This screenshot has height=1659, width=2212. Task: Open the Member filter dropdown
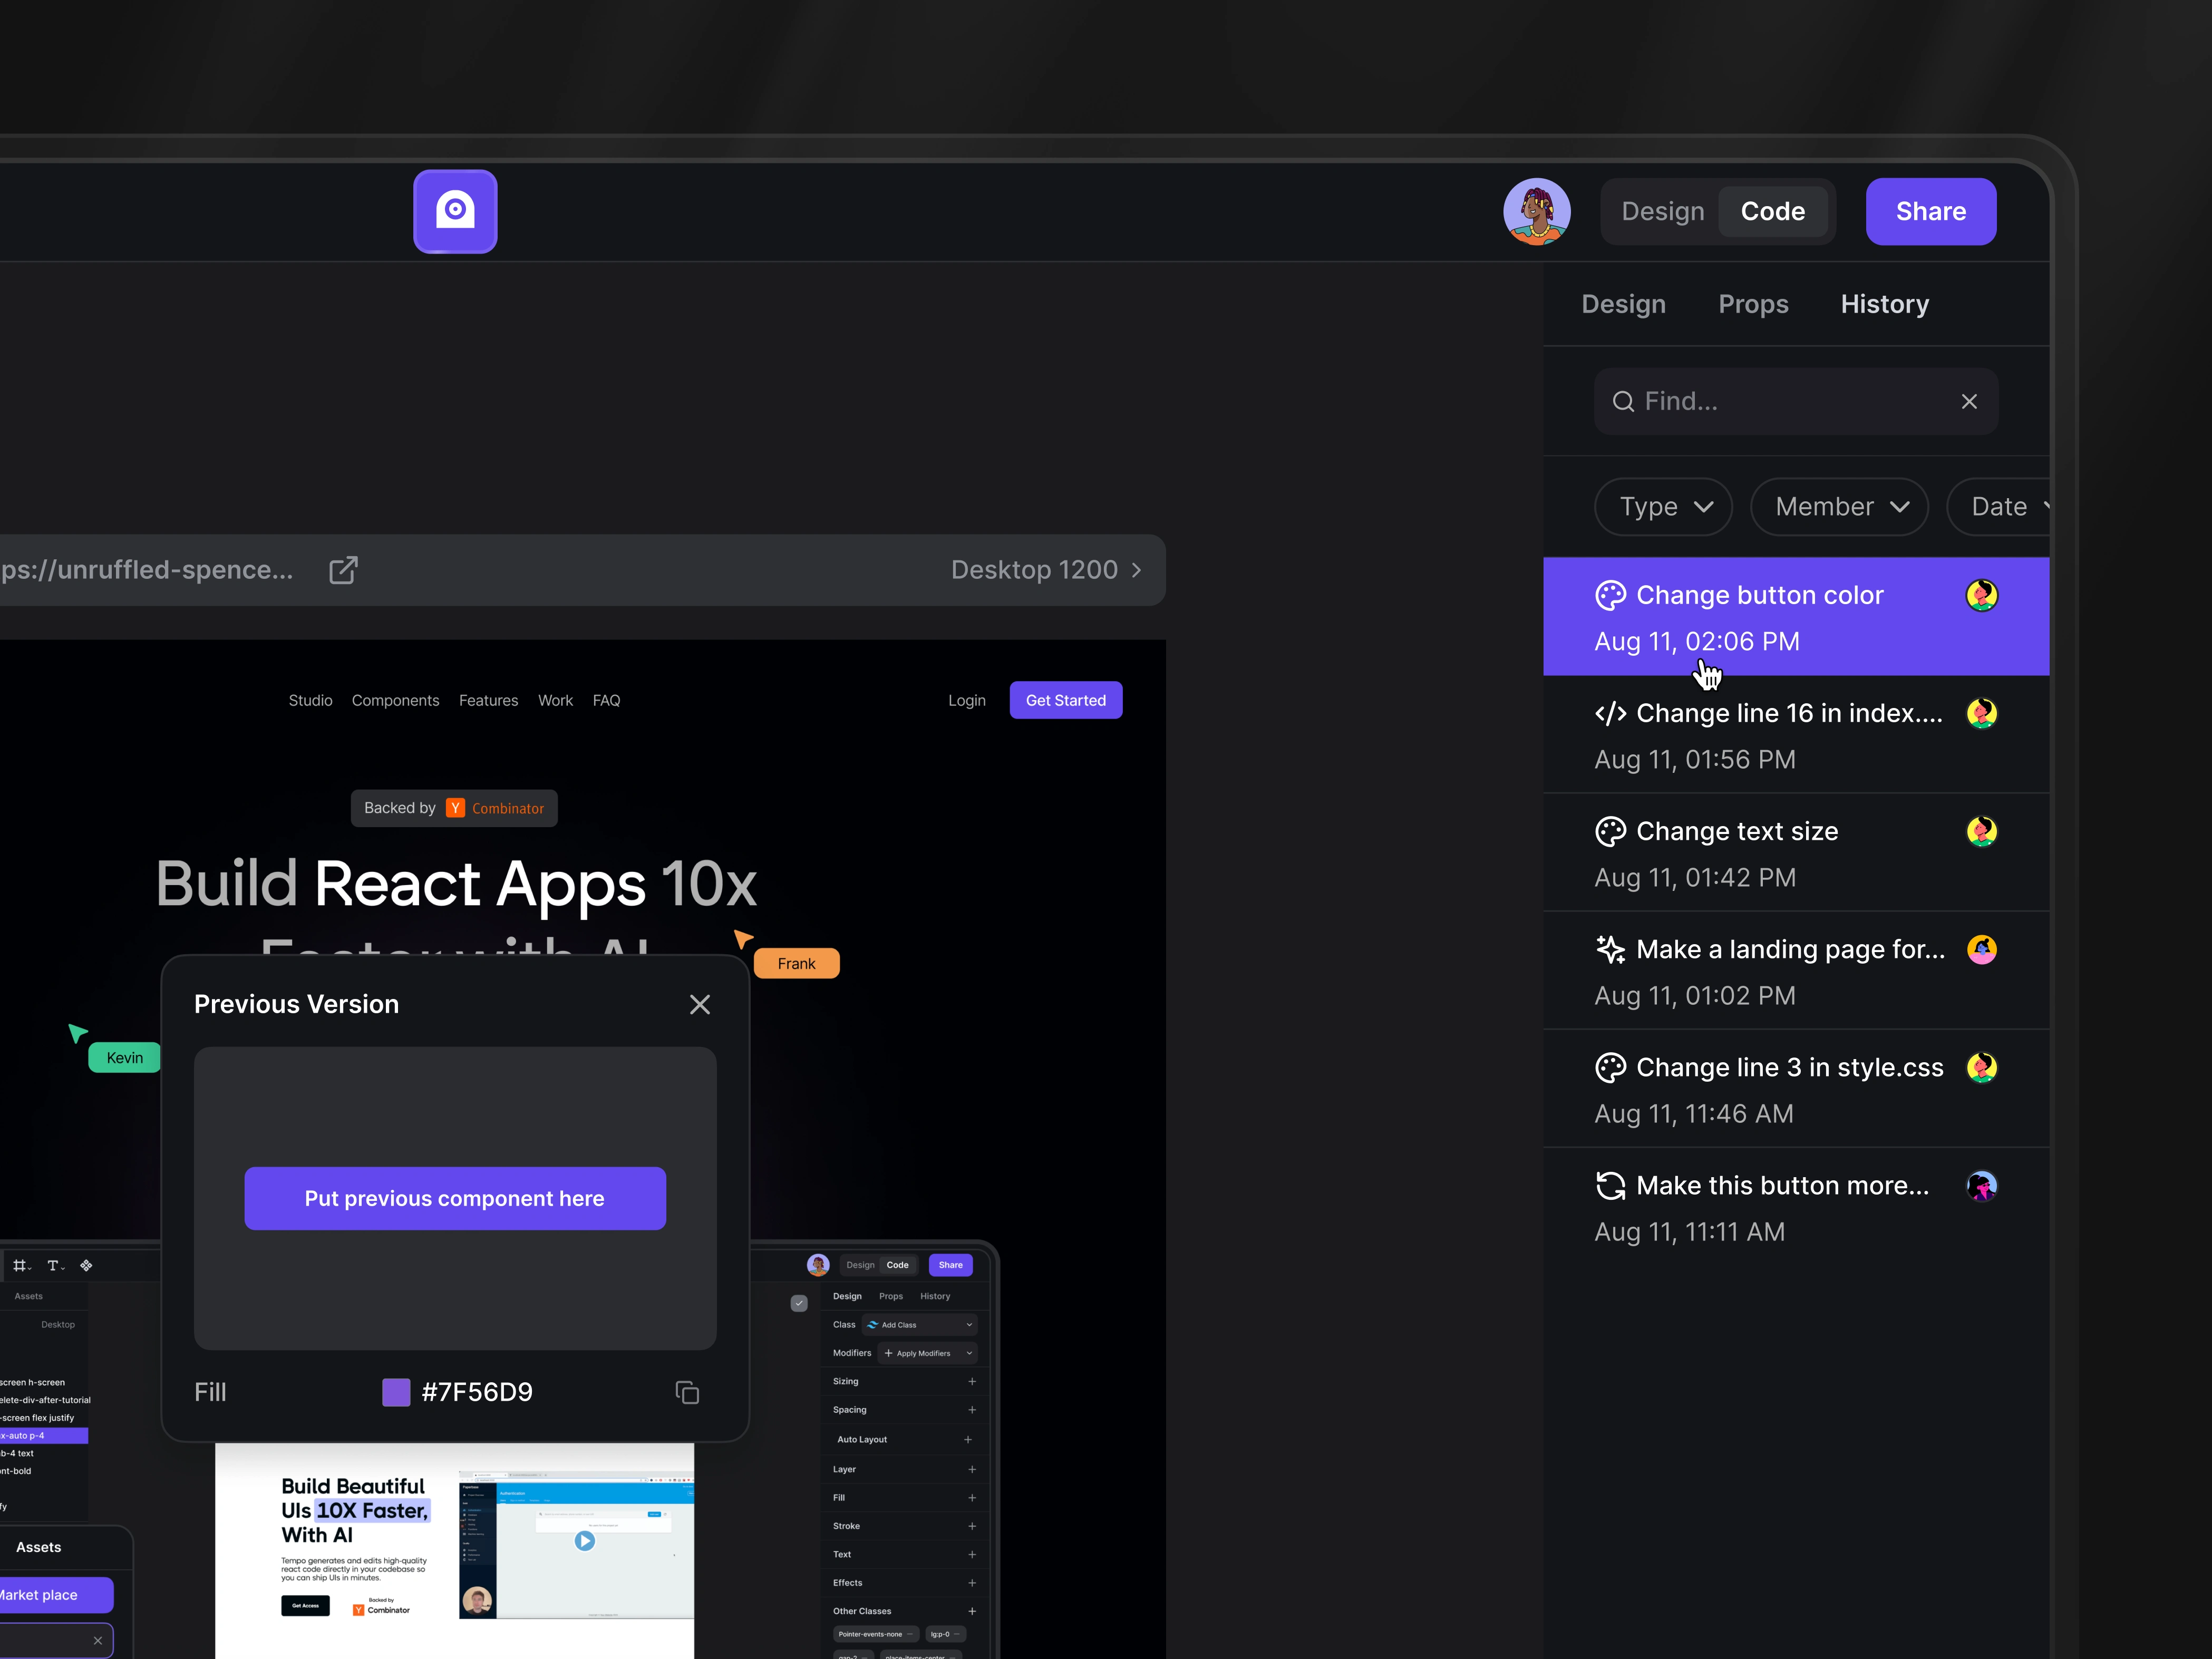(1839, 507)
